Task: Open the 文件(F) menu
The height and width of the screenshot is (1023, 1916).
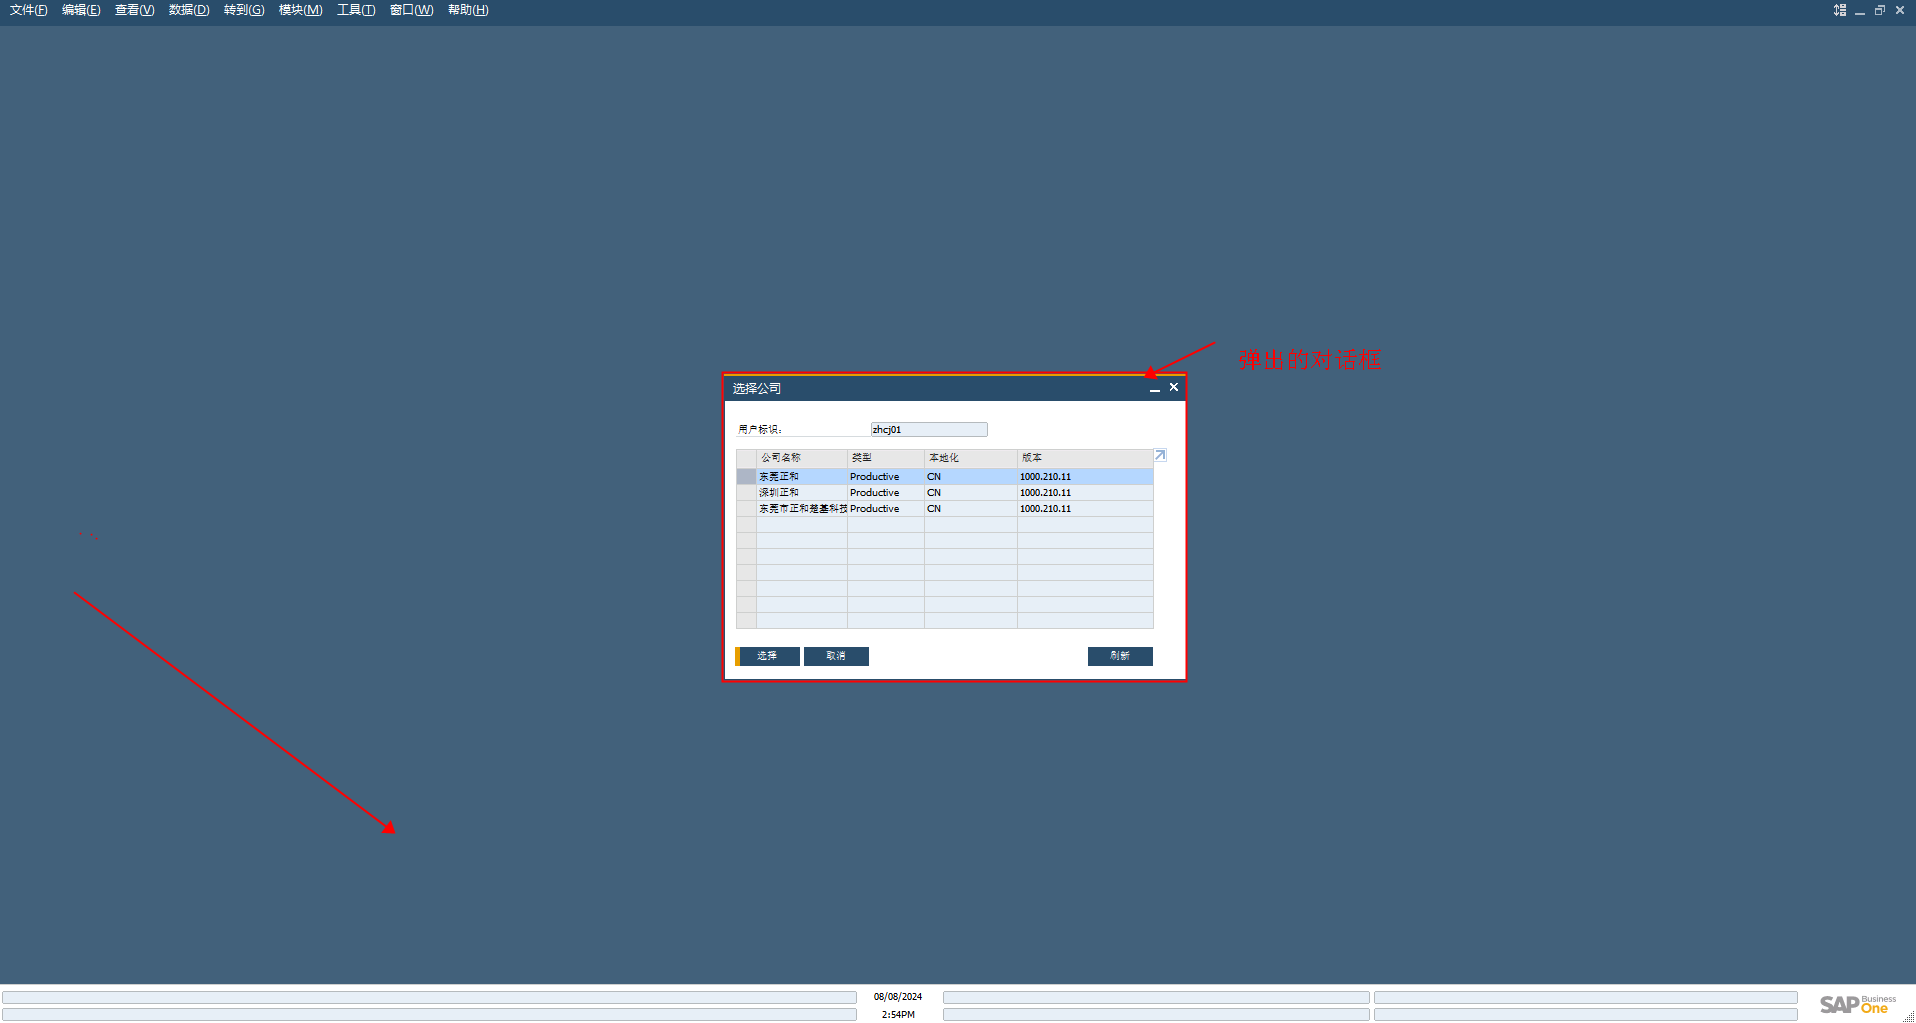Action: [29, 10]
